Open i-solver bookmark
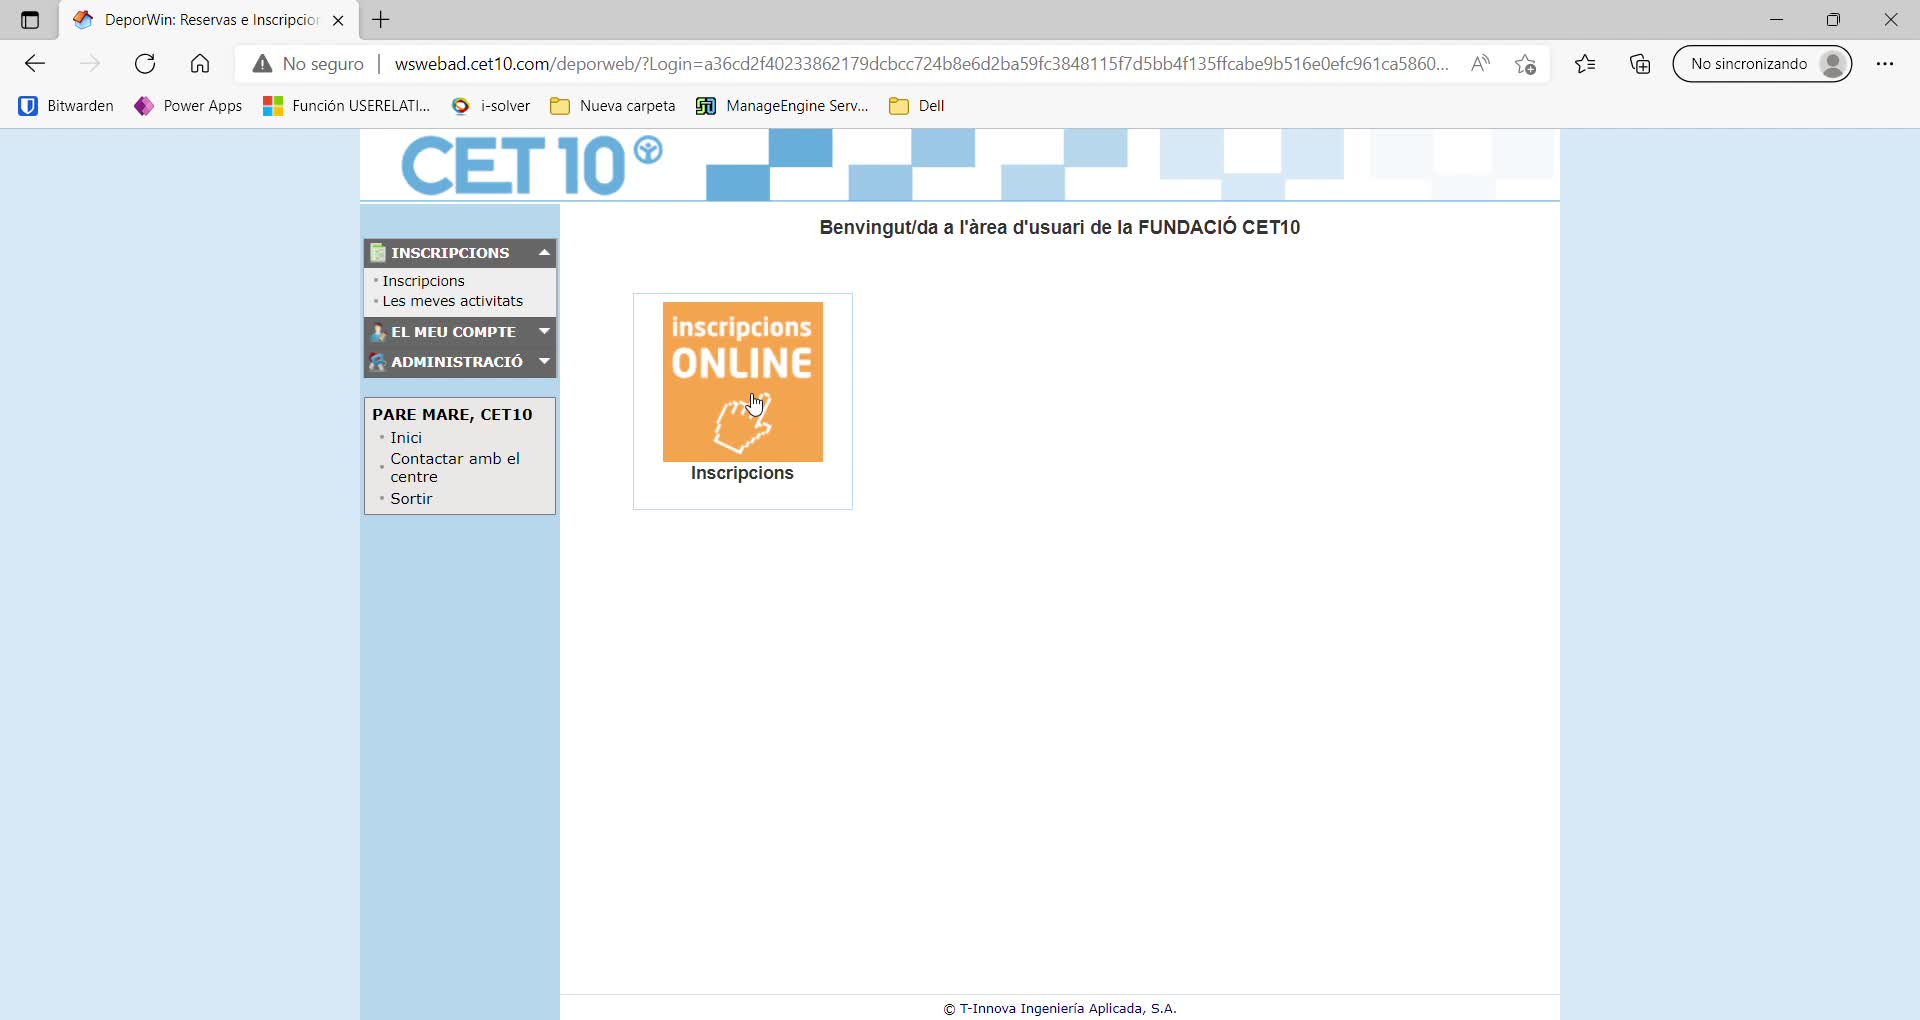Viewport: 1920px width, 1020px height. [x=491, y=106]
